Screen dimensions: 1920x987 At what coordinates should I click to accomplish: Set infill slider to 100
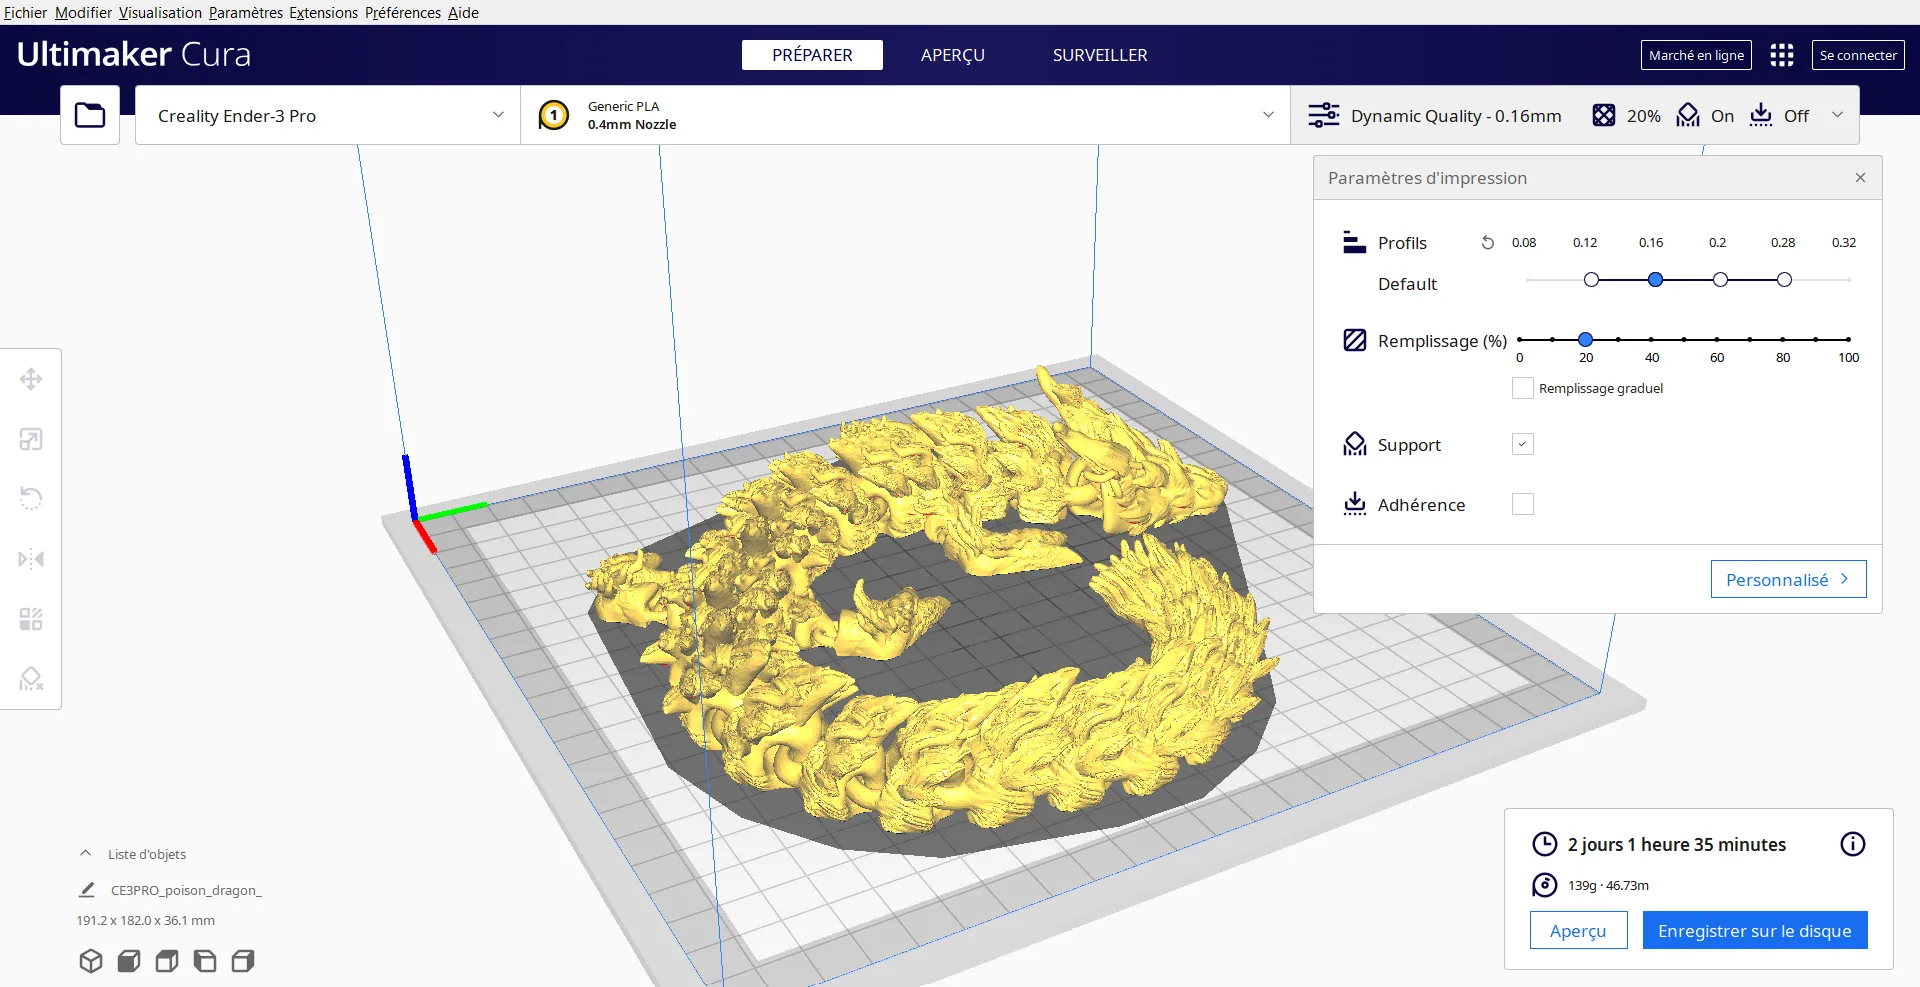tap(1848, 340)
